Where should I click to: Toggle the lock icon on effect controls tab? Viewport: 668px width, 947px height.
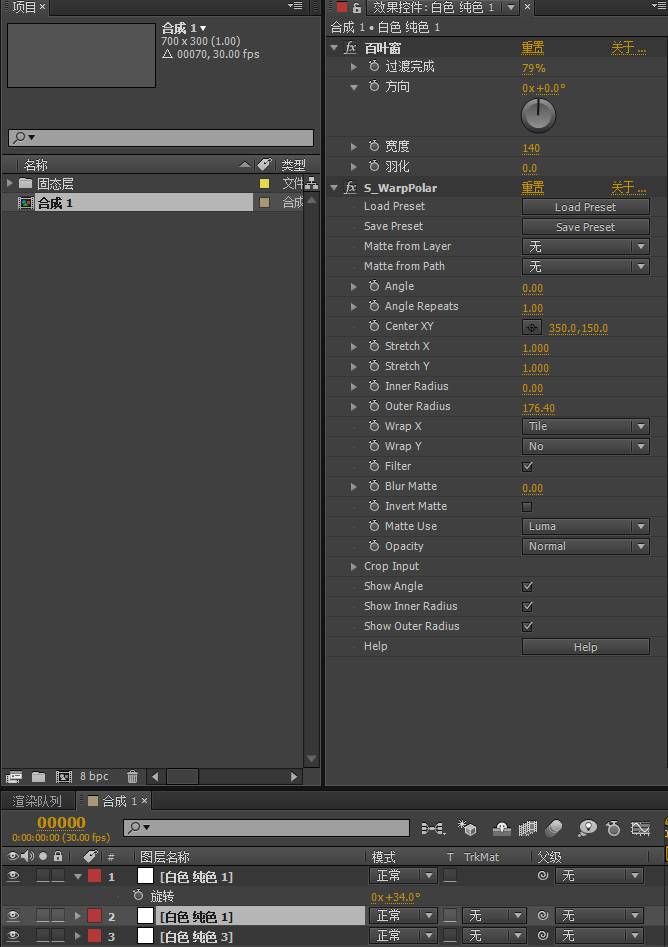(x=357, y=7)
